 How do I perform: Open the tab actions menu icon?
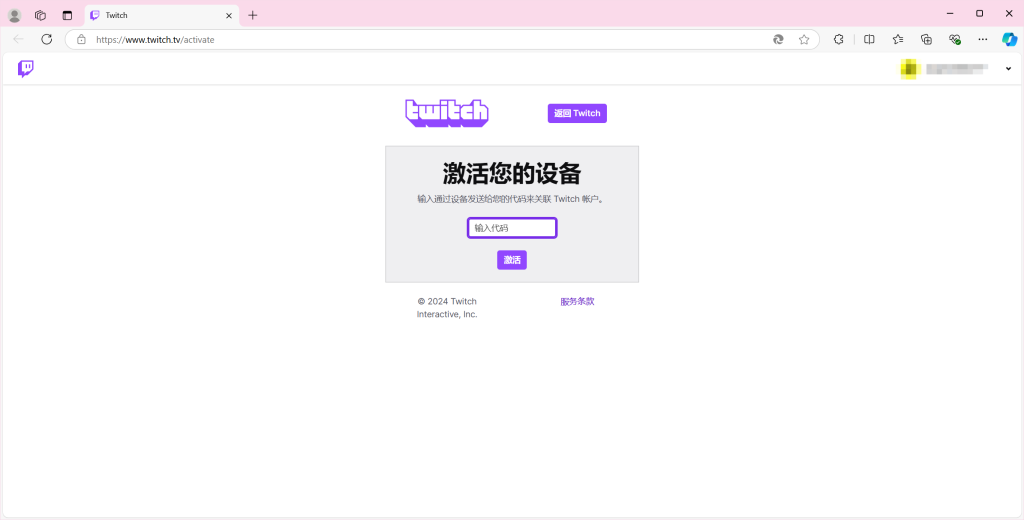(x=67, y=15)
